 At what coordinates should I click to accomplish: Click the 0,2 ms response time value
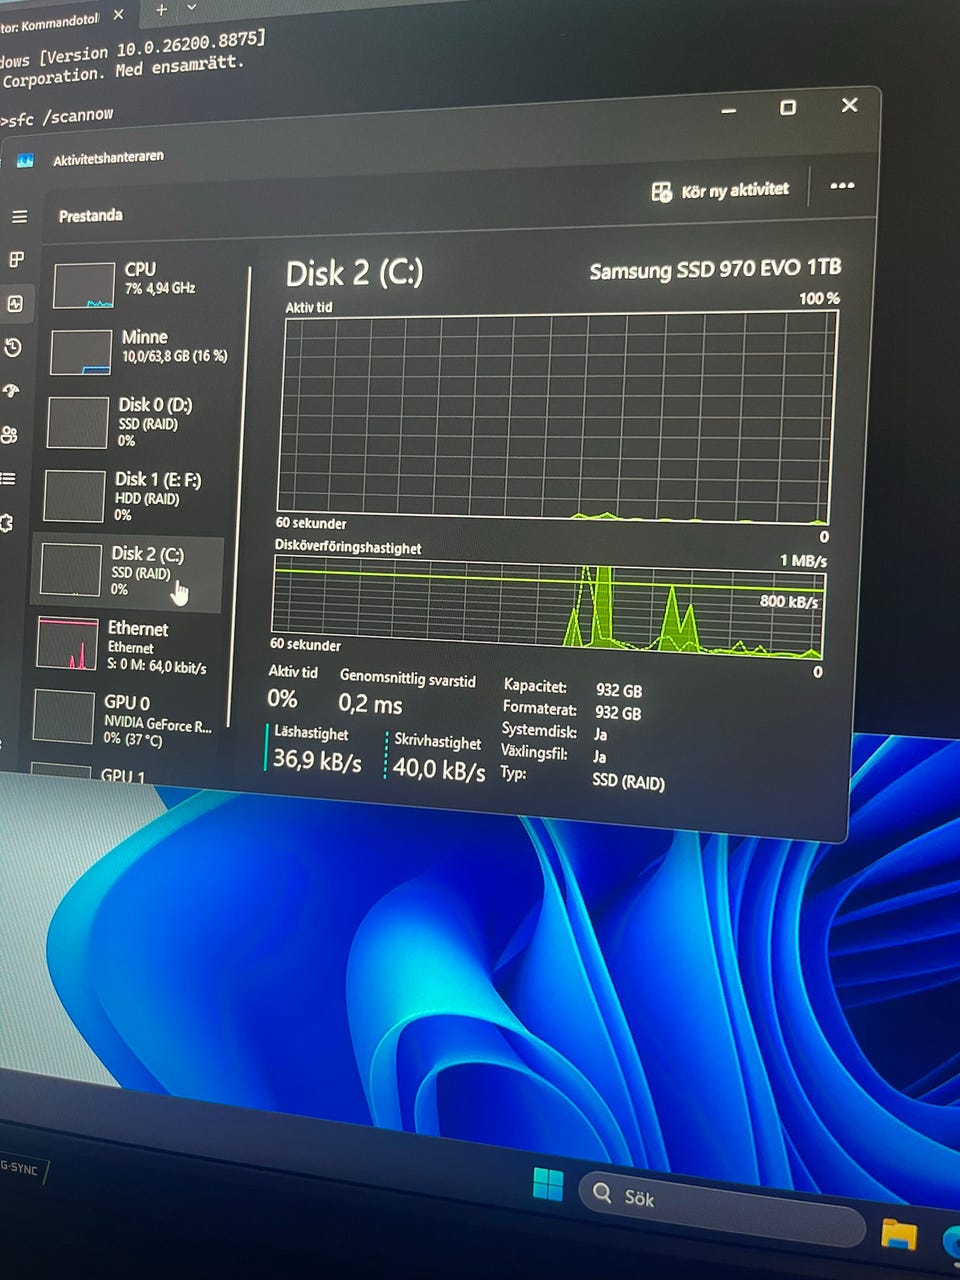(x=370, y=704)
